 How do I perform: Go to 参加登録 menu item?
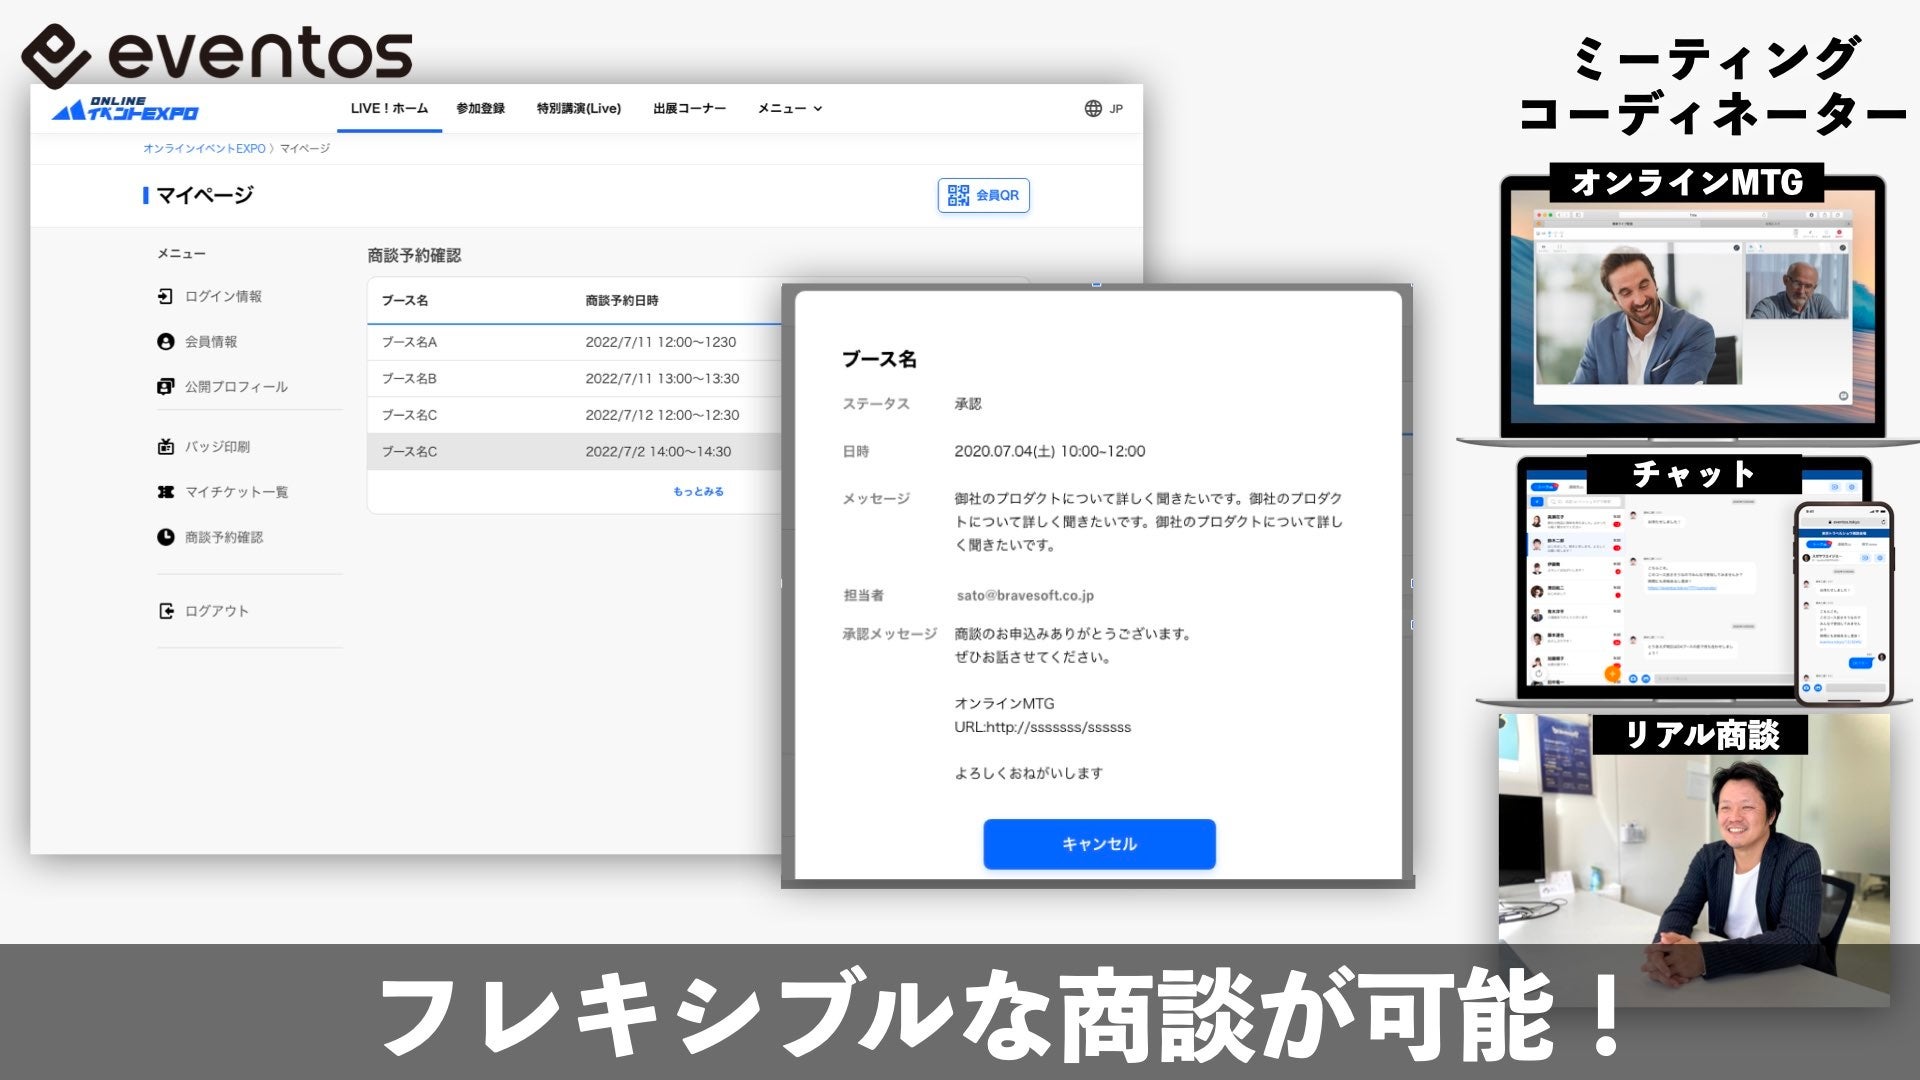click(x=480, y=108)
